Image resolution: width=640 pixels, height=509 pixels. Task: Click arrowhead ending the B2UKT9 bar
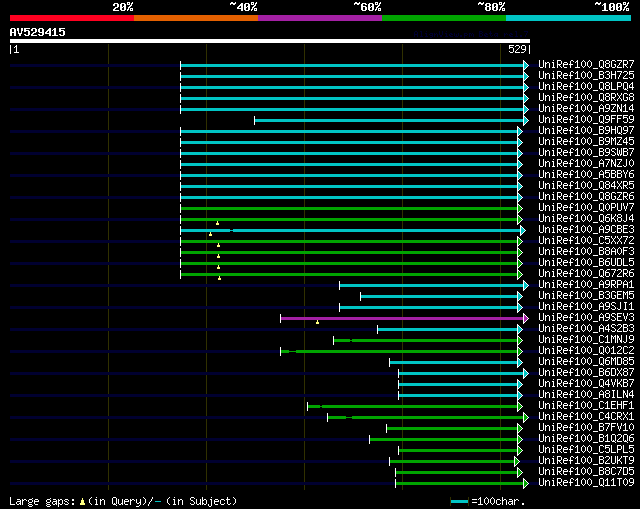517,462
